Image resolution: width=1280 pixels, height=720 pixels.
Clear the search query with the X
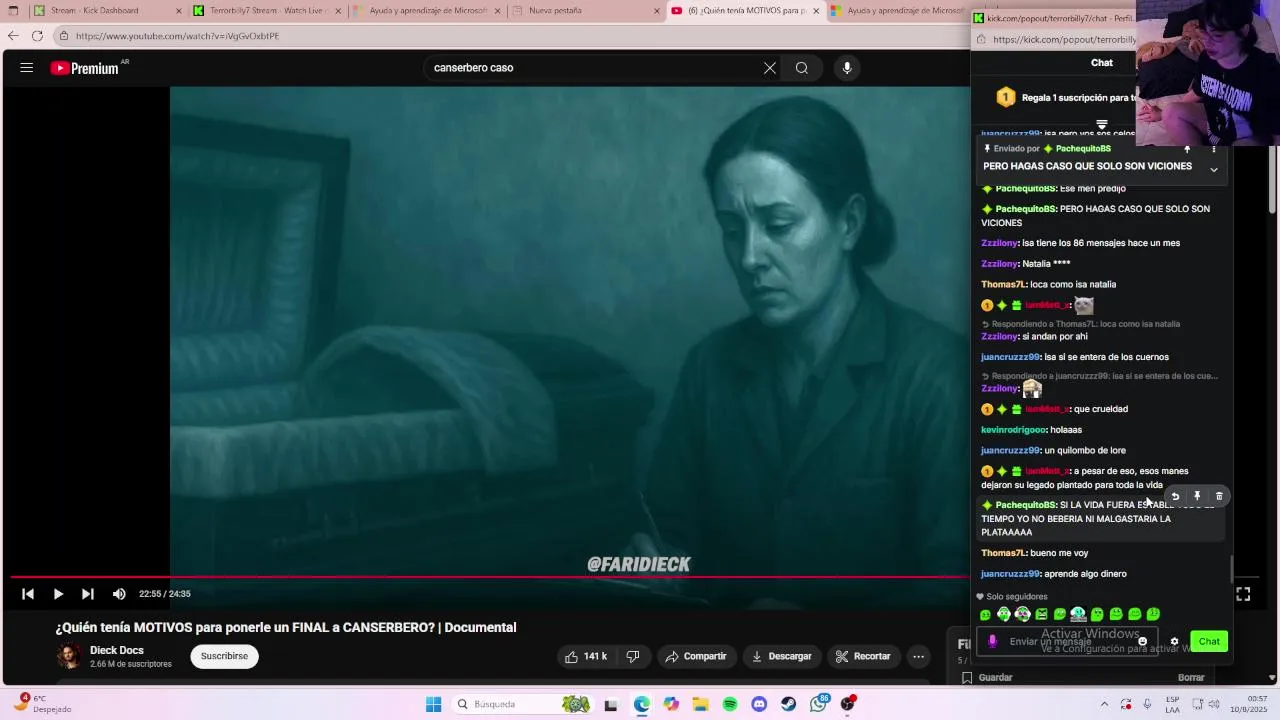[770, 68]
